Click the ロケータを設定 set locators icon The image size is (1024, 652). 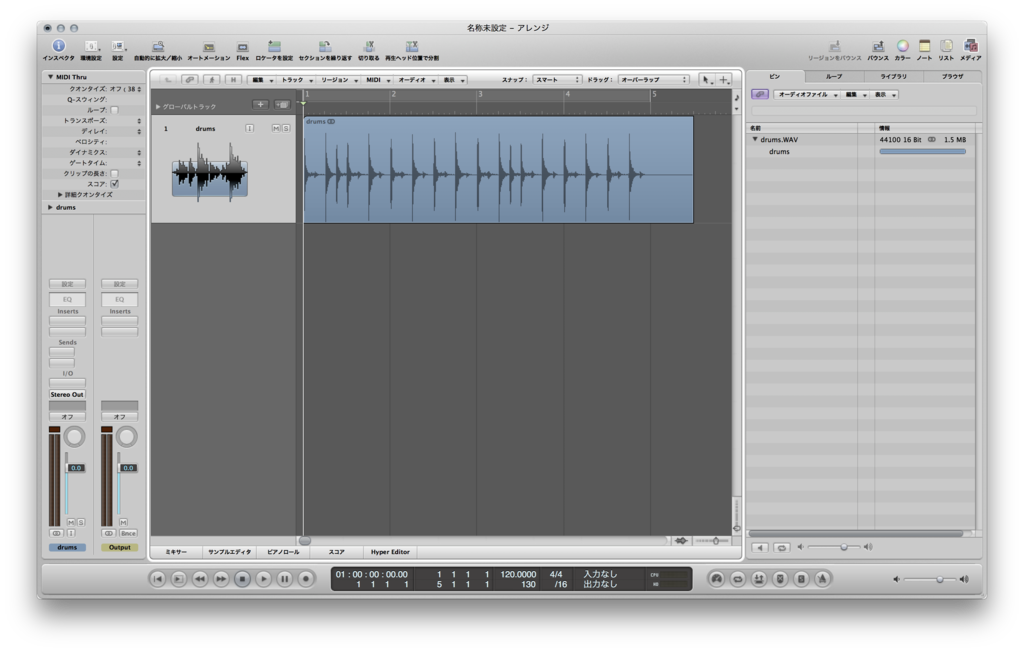[x=274, y=46]
